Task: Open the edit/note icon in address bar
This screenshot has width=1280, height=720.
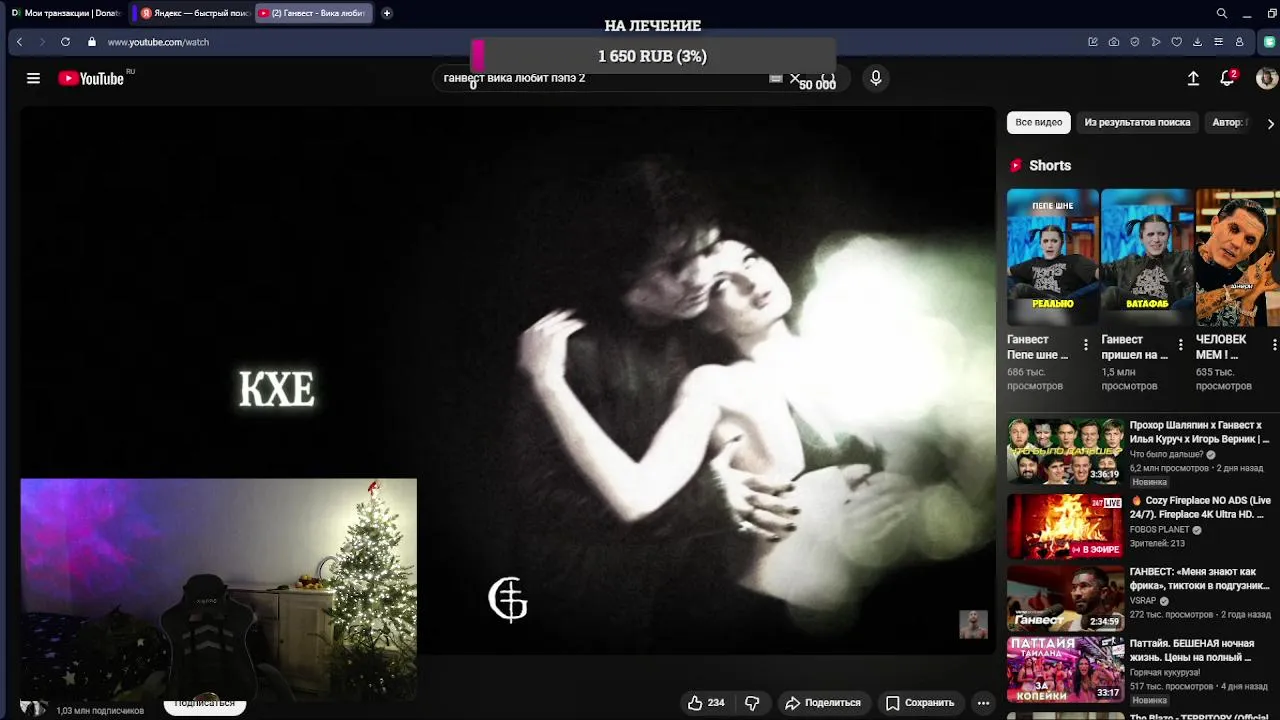Action: 1093,42
